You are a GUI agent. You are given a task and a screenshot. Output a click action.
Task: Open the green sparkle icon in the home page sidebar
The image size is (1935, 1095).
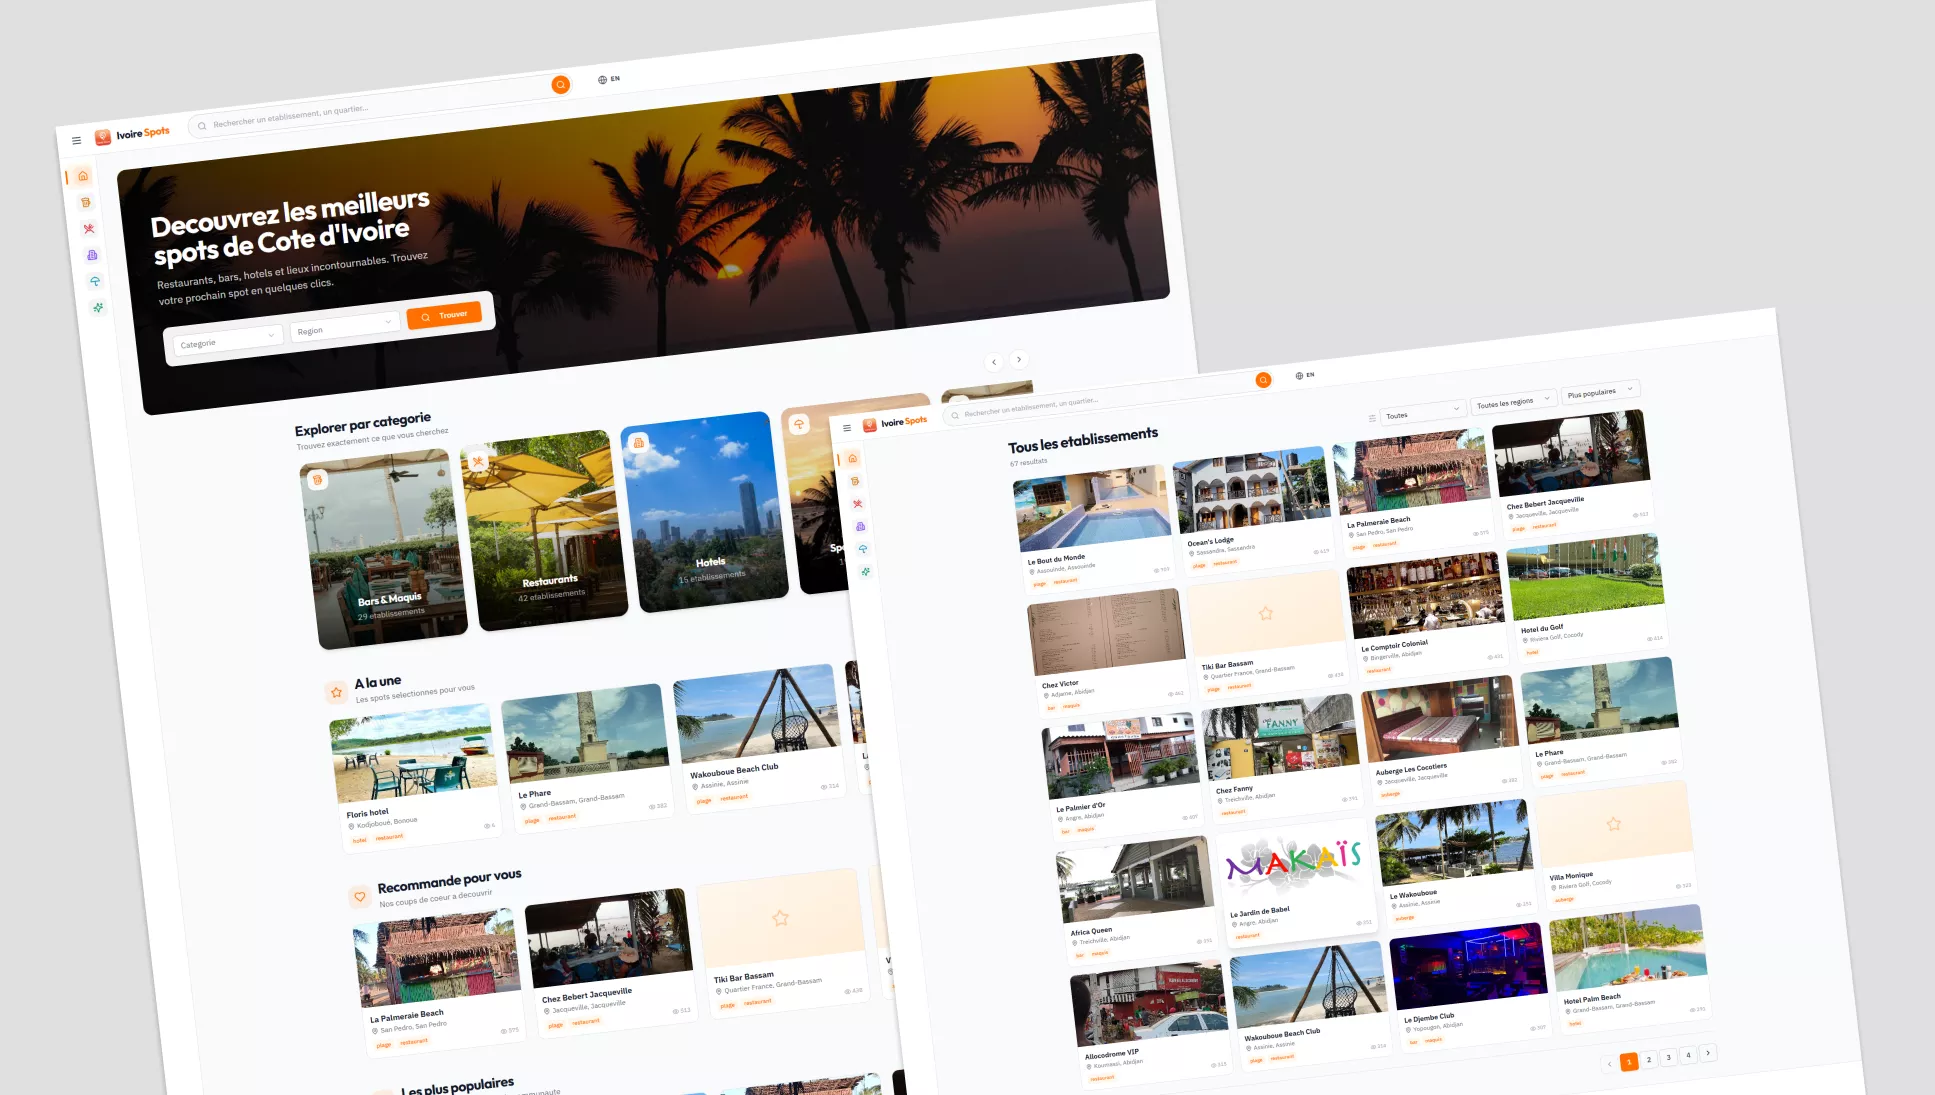98,308
